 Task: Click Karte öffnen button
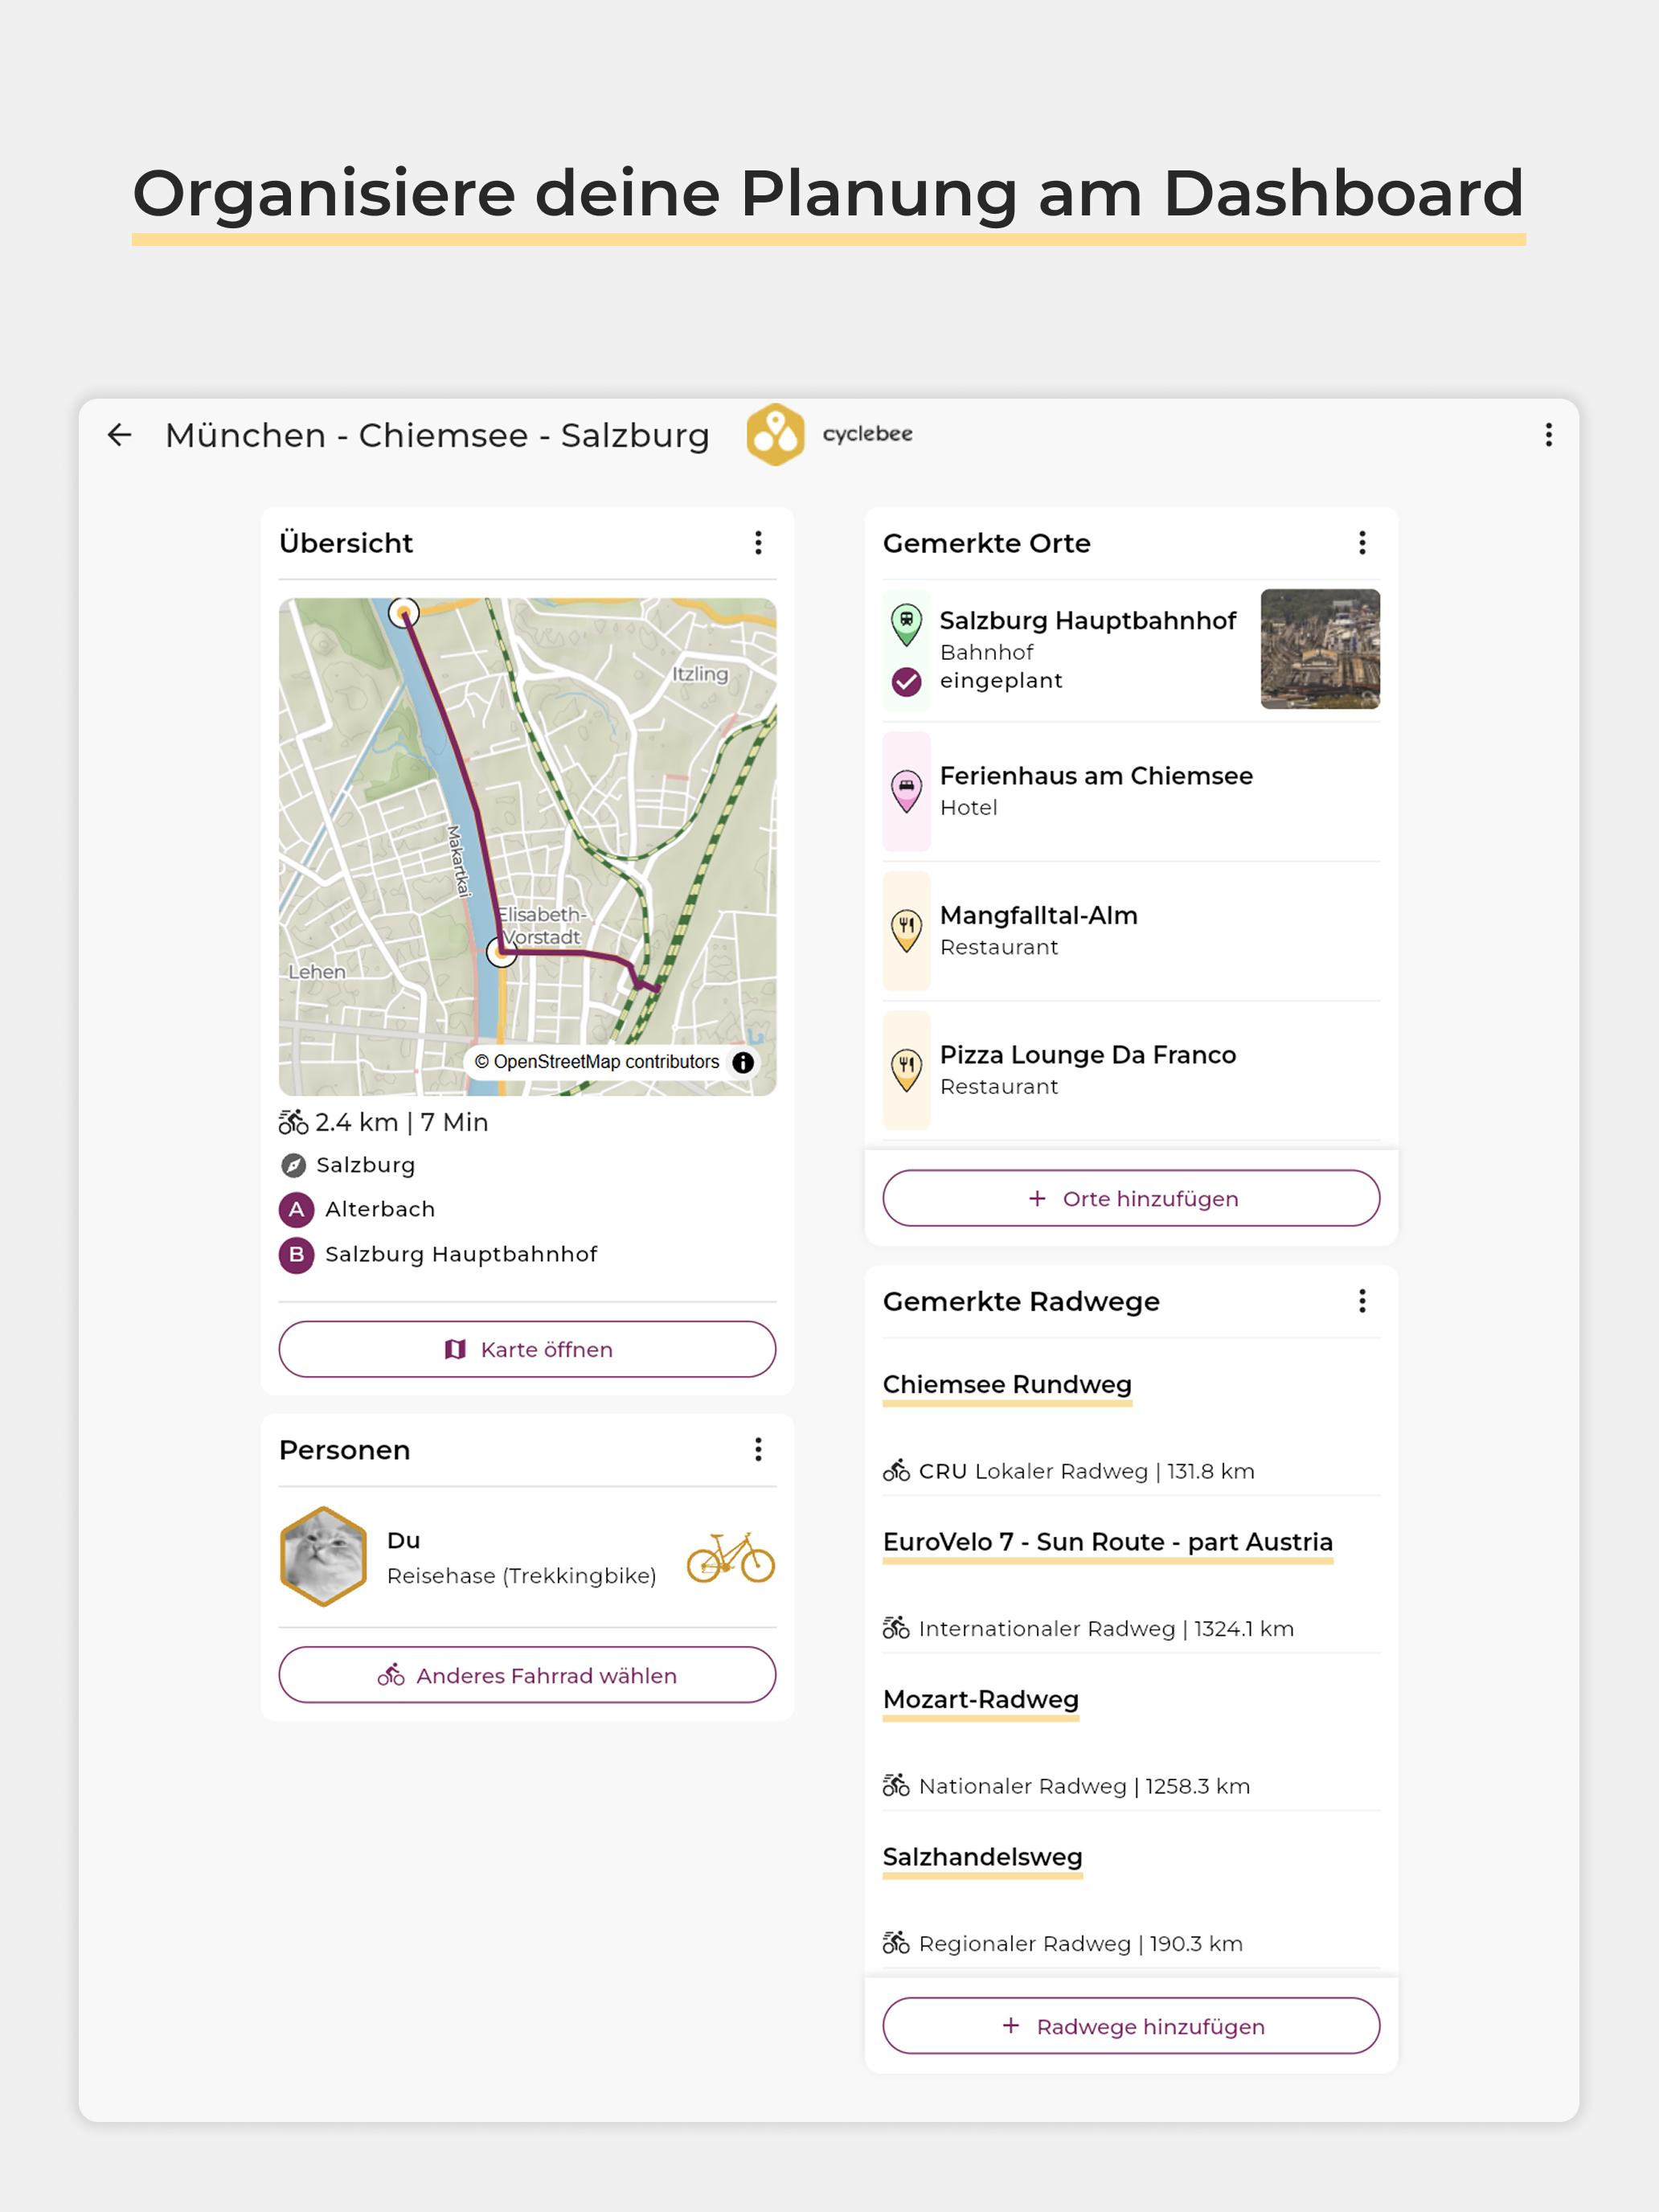pyautogui.click(x=527, y=1349)
